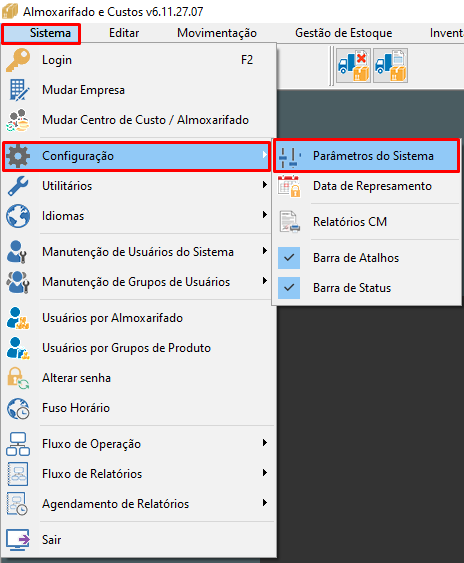
Task: Click the Sair exit monitor icon
Action: [x=18, y=540]
